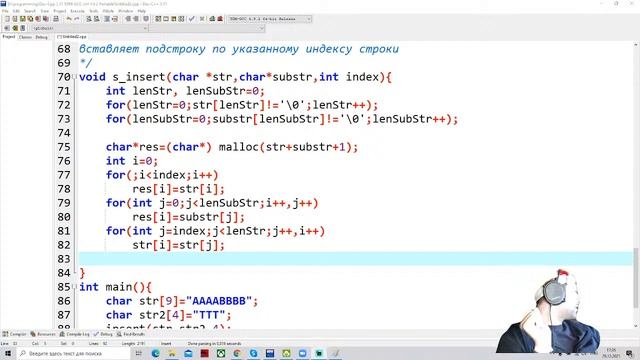Click the Windows taskbar search box
Image resolution: width=640 pixels, height=360 pixels.
tap(73, 353)
